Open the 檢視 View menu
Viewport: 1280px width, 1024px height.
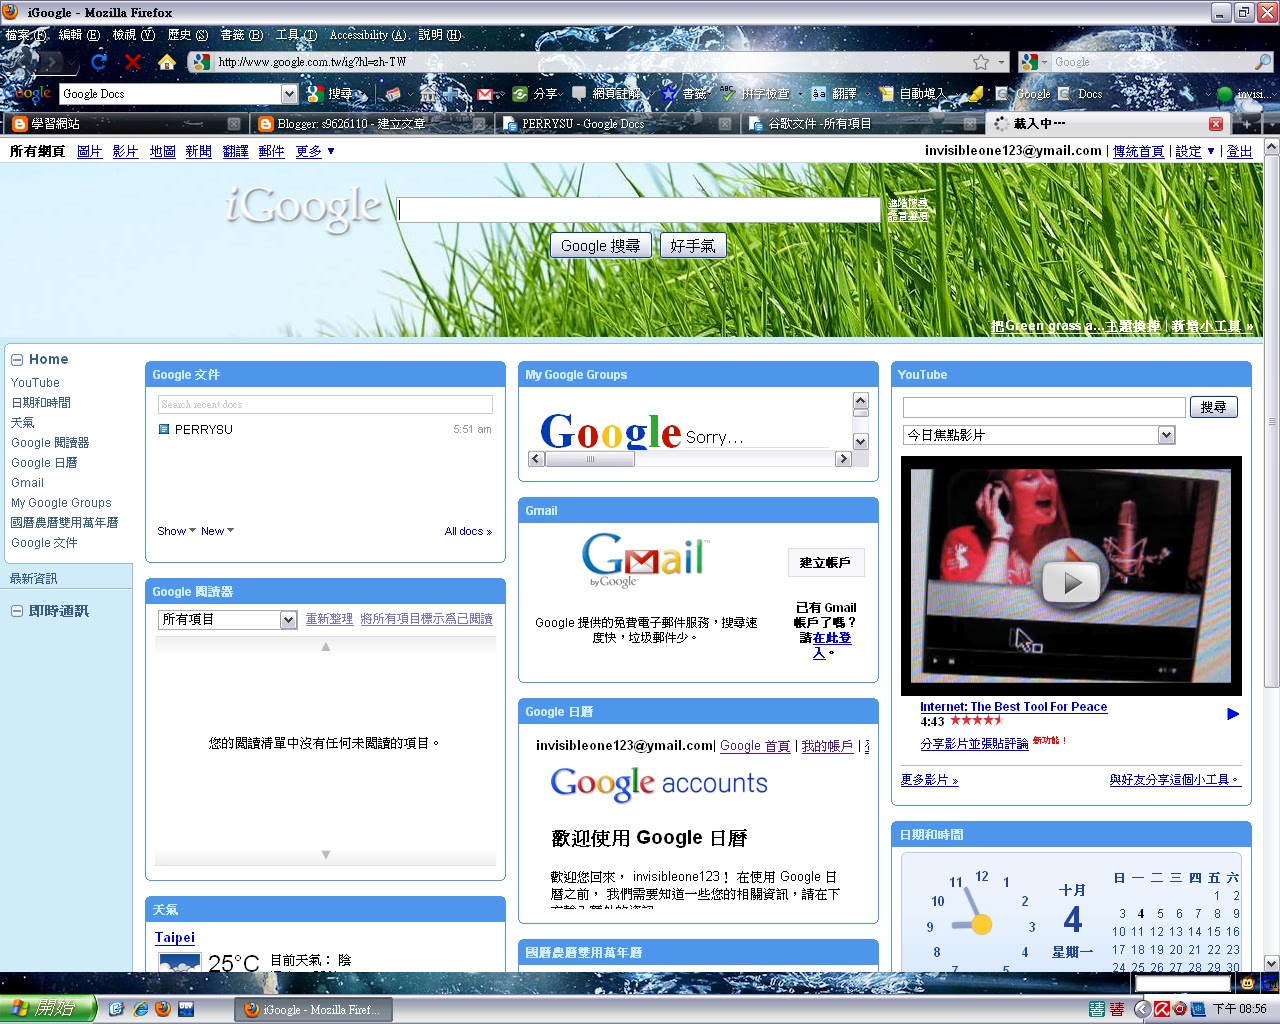(133, 35)
